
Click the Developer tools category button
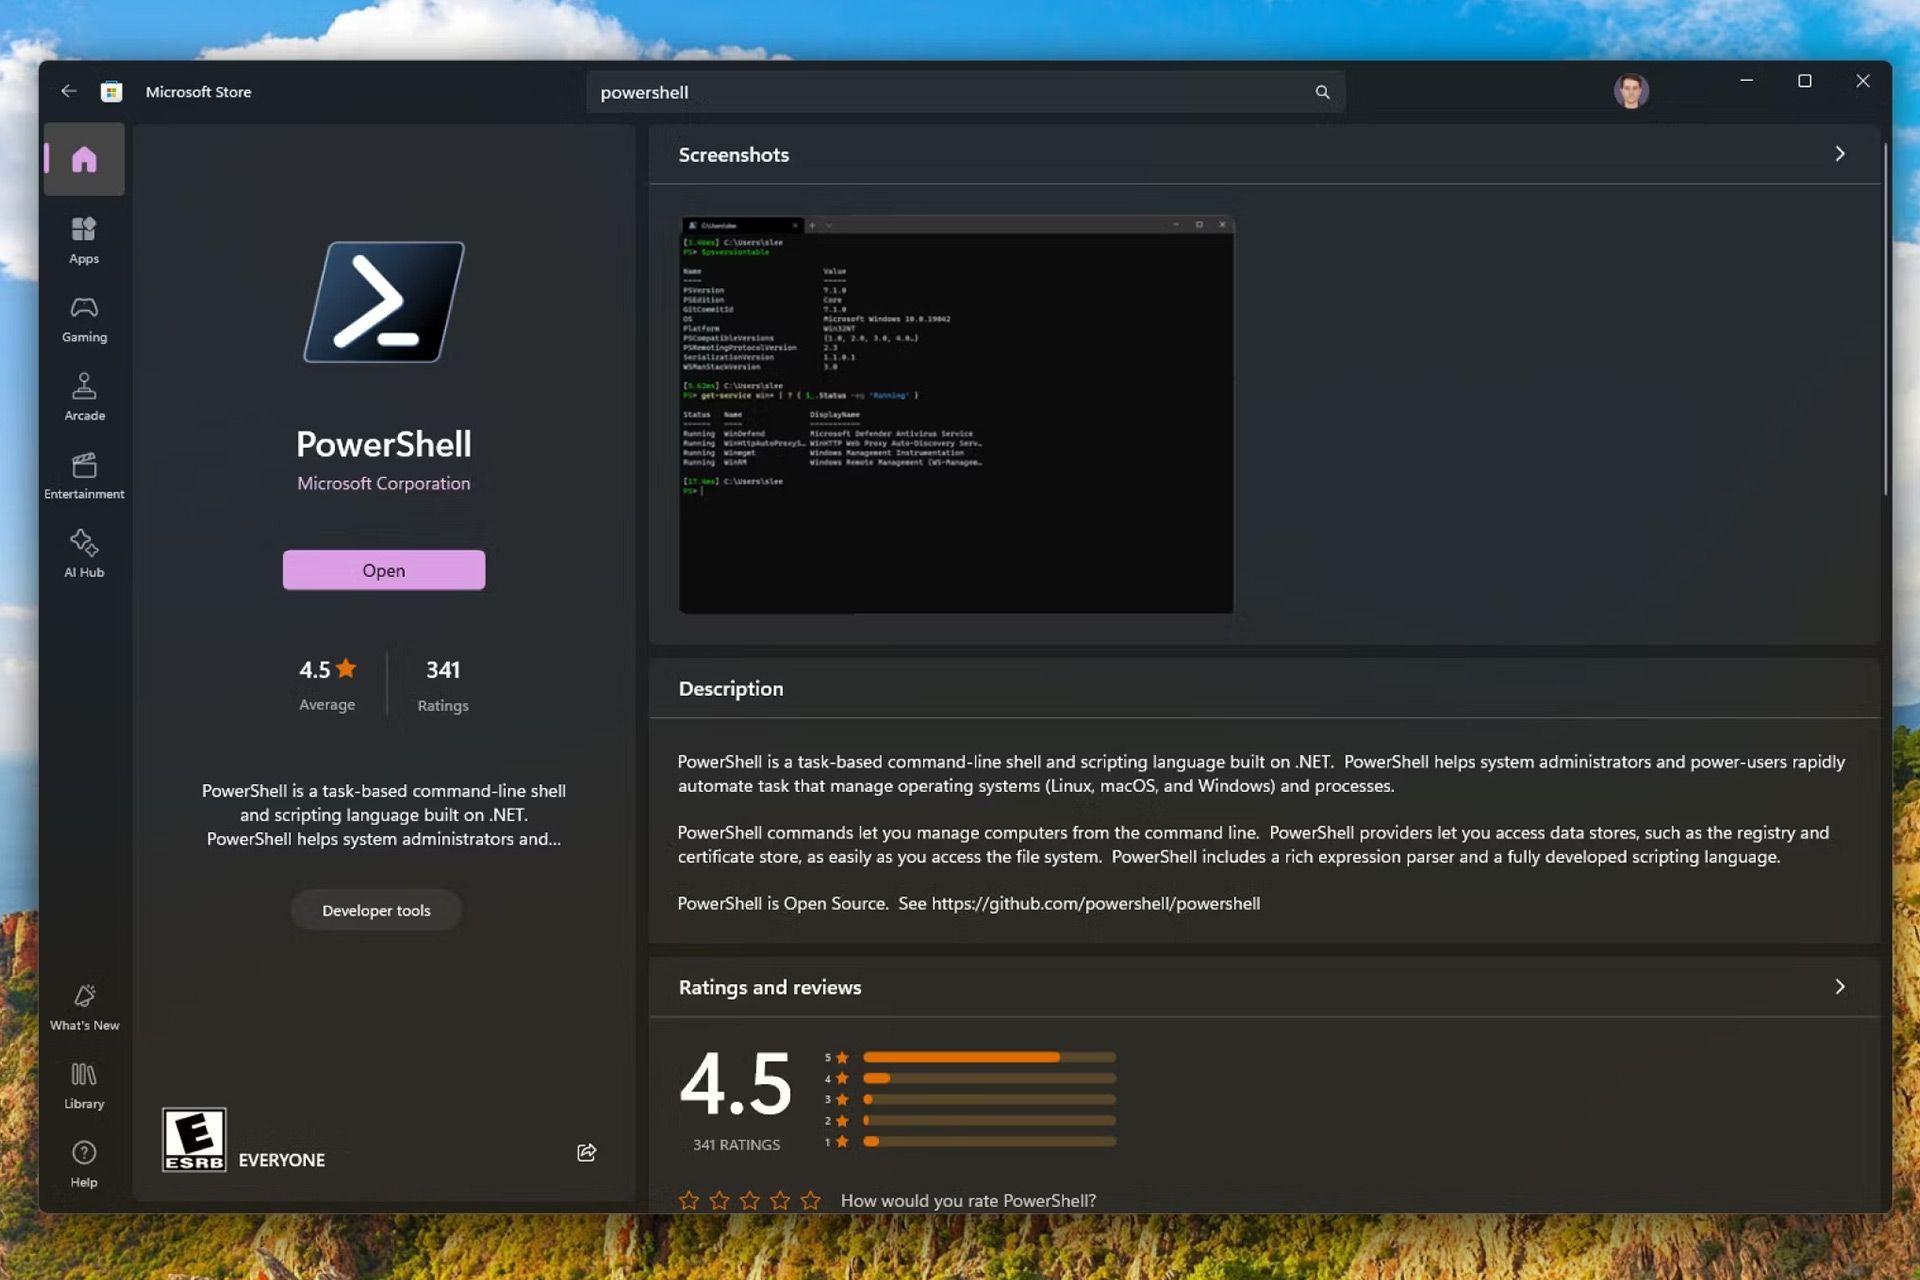[376, 910]
